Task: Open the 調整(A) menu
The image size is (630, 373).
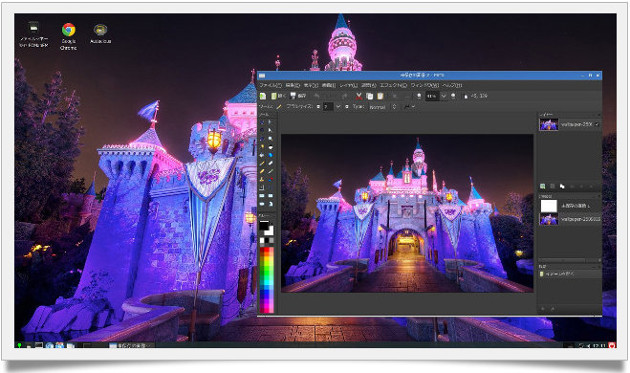Action: 368,85
